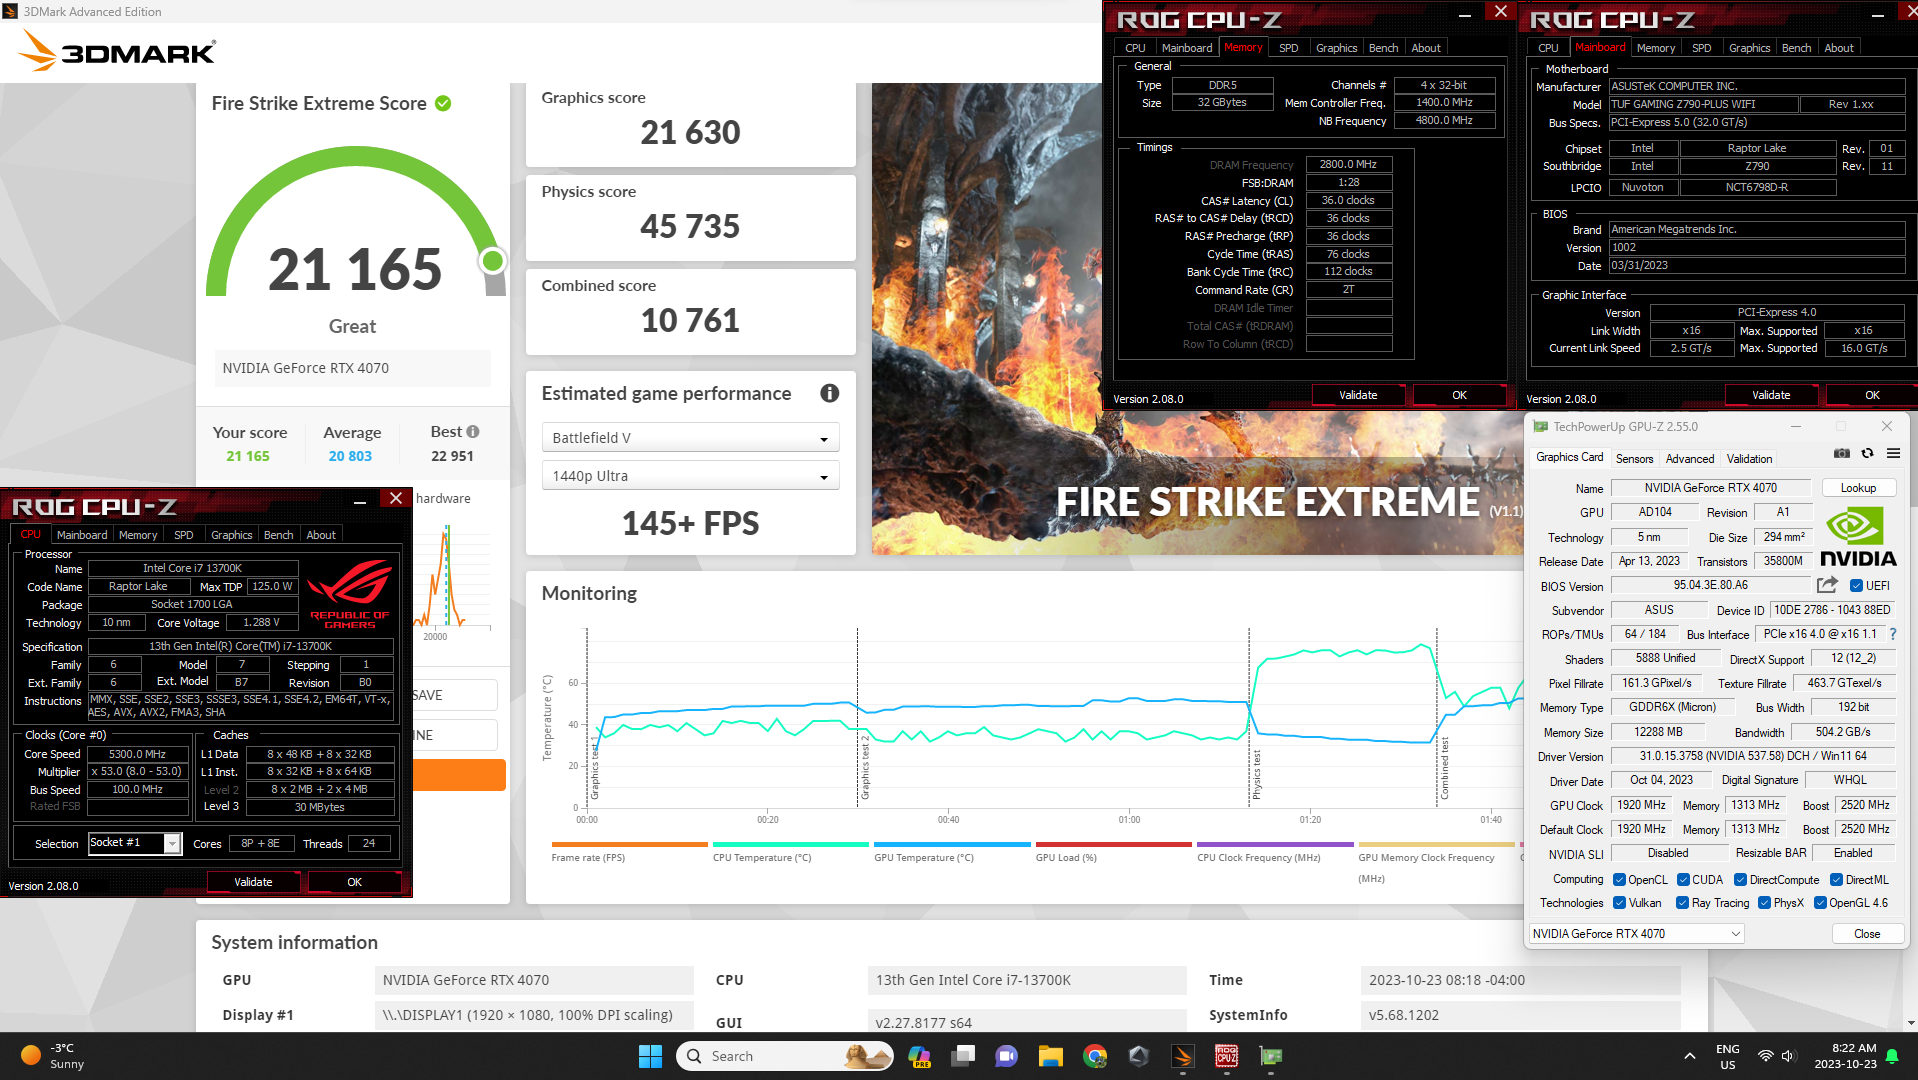
Task: Toggle the OpenCL checkbox
Action: (x=1619, y=880)
